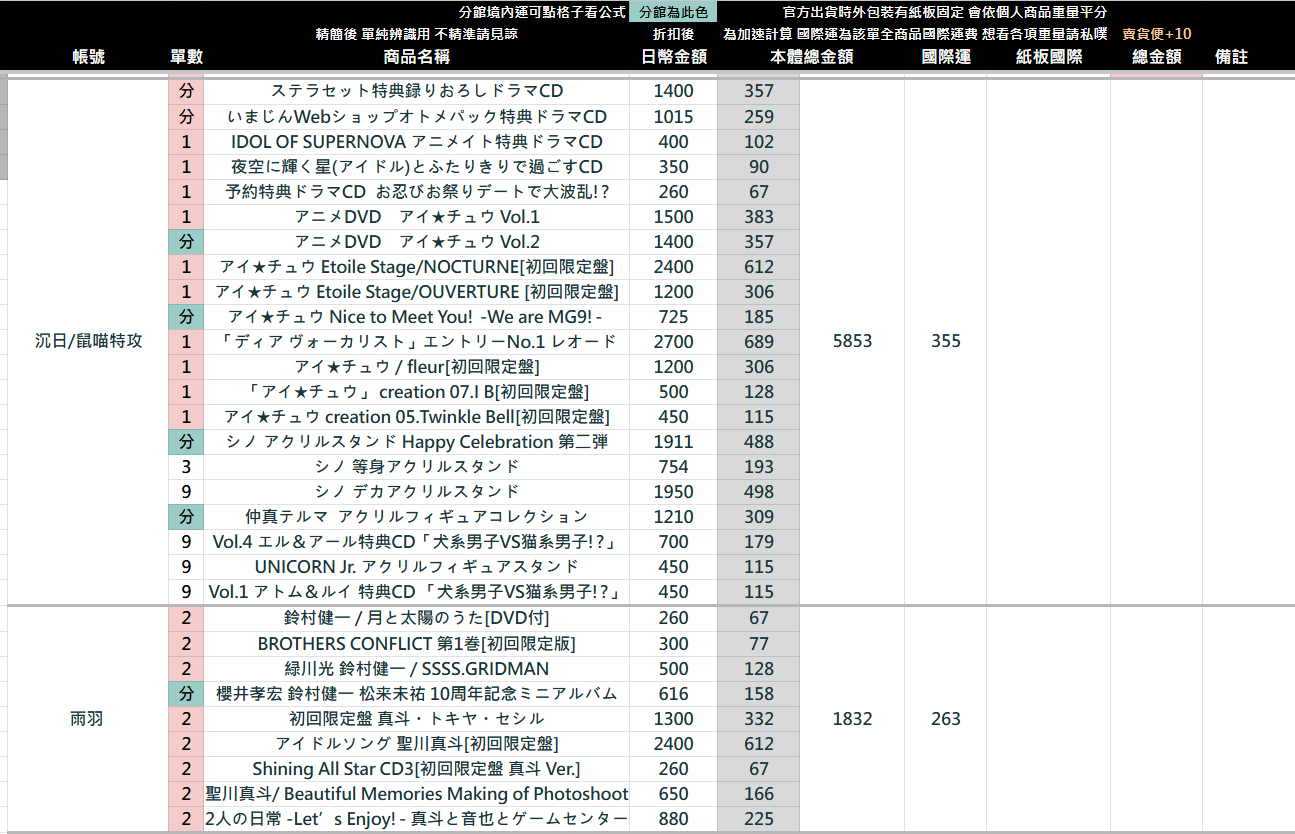
Task: Click the 10周年記念ミニアルバム product cell
Action: pos(416,694)
